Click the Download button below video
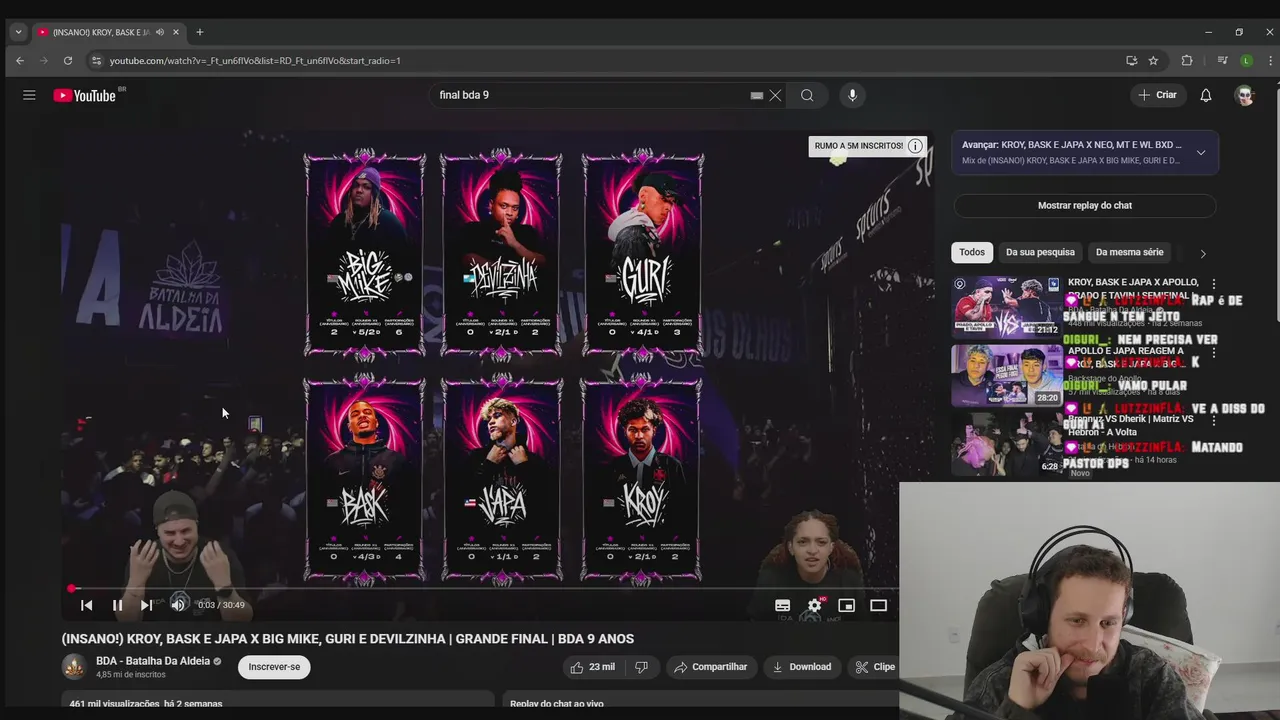1280x720 pixels. [802, 667]
